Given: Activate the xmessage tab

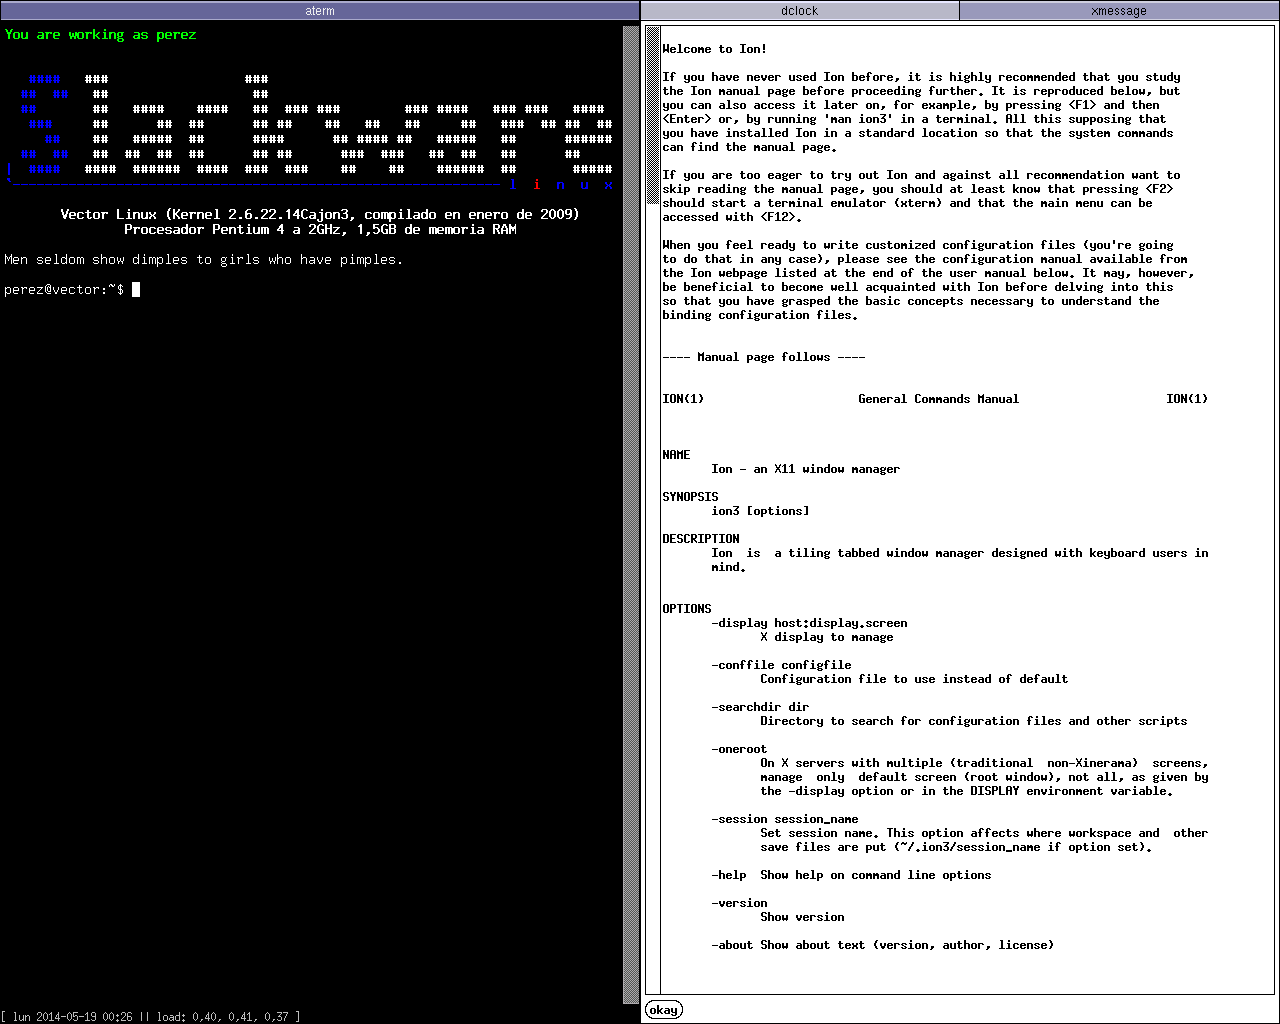Looking at the screenshot, I should (x=1119, y=11).
